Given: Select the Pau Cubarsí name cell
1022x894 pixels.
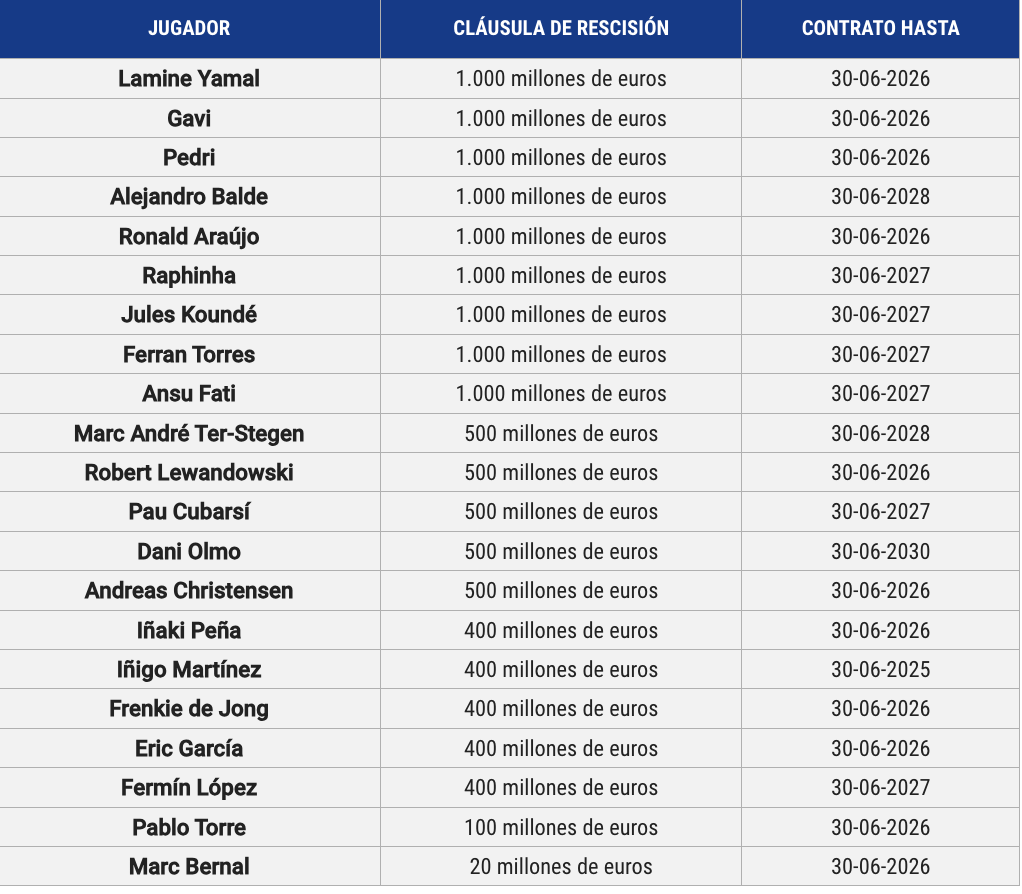Looking at the screenshot, I should (189, 512).
